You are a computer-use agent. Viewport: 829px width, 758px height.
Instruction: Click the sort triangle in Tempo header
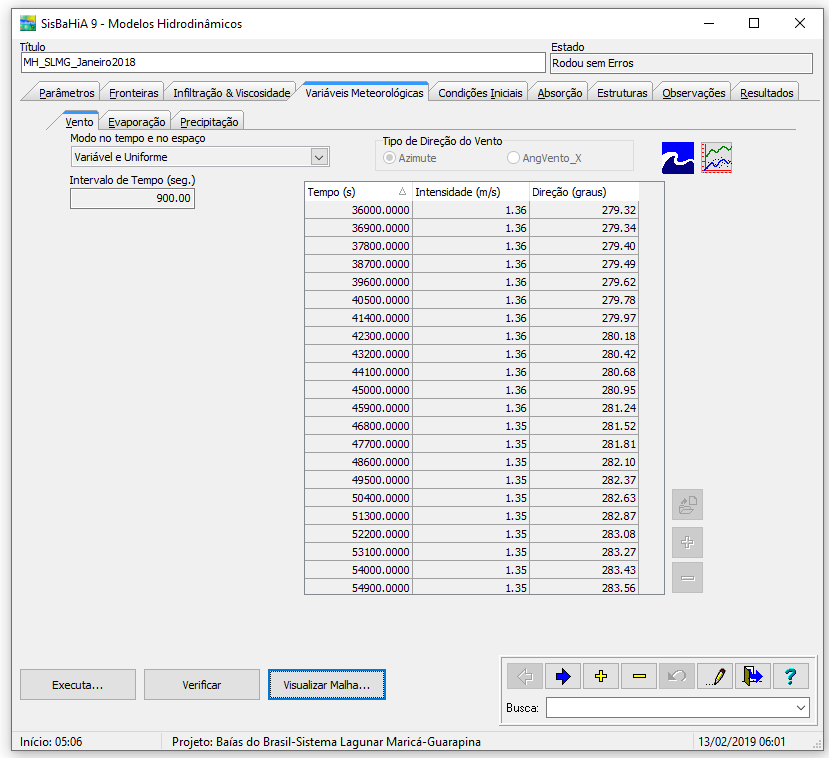402,191
